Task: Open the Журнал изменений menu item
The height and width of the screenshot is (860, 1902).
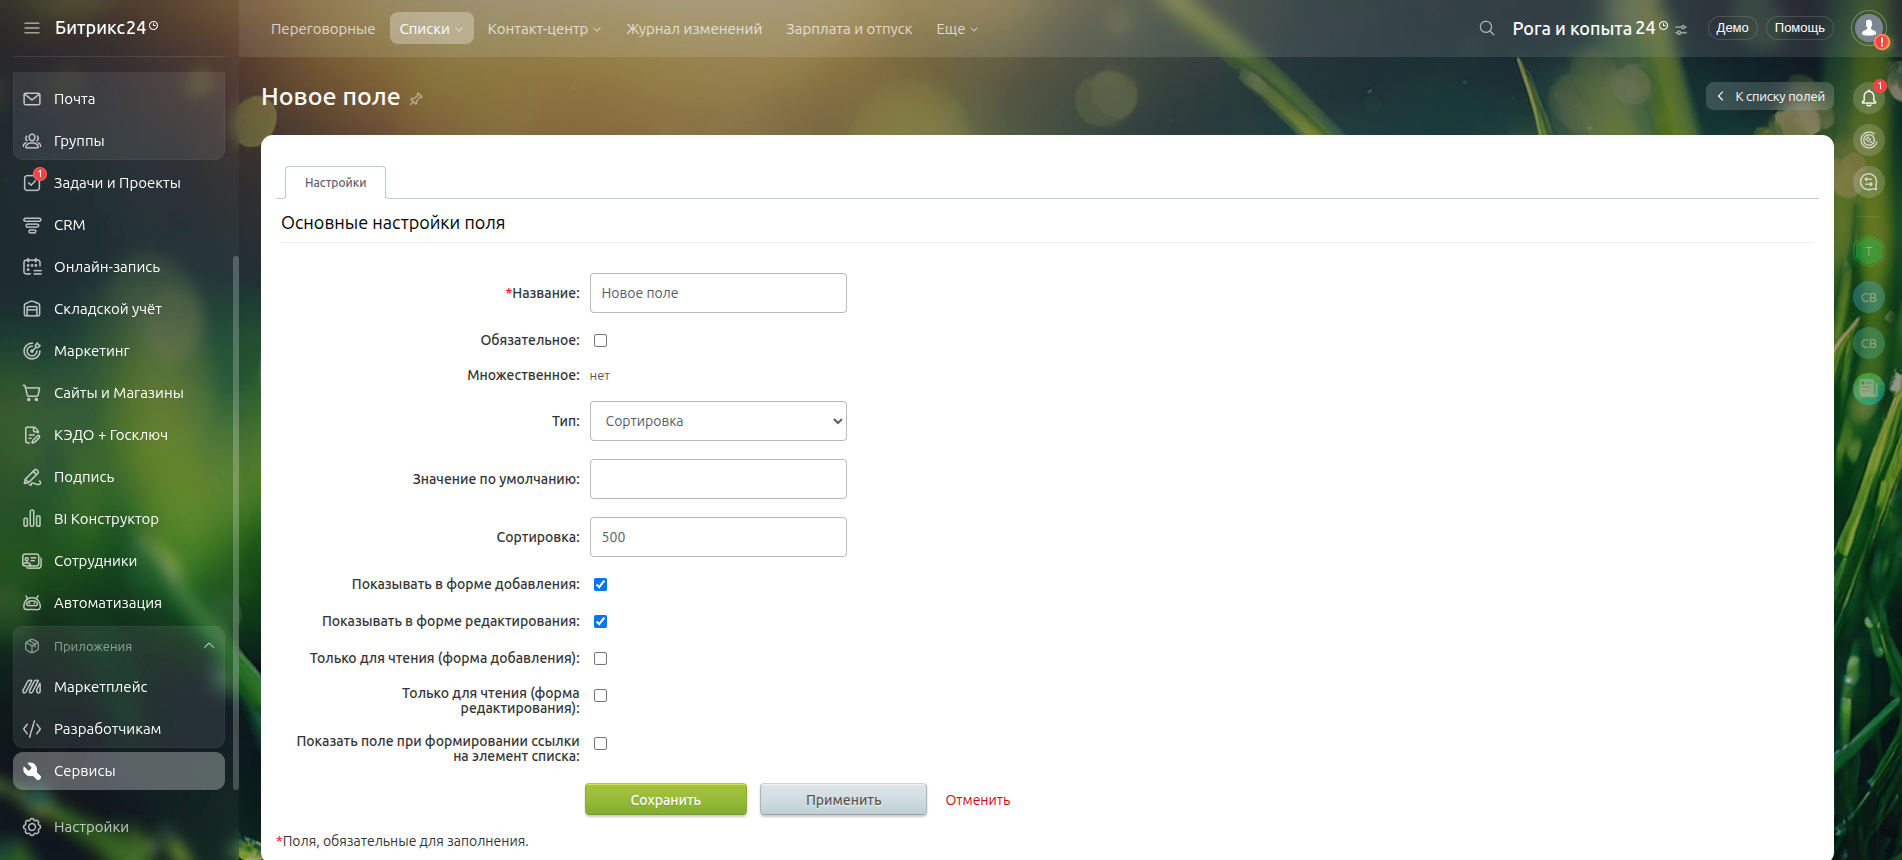Action: click(x=694, y=29)
